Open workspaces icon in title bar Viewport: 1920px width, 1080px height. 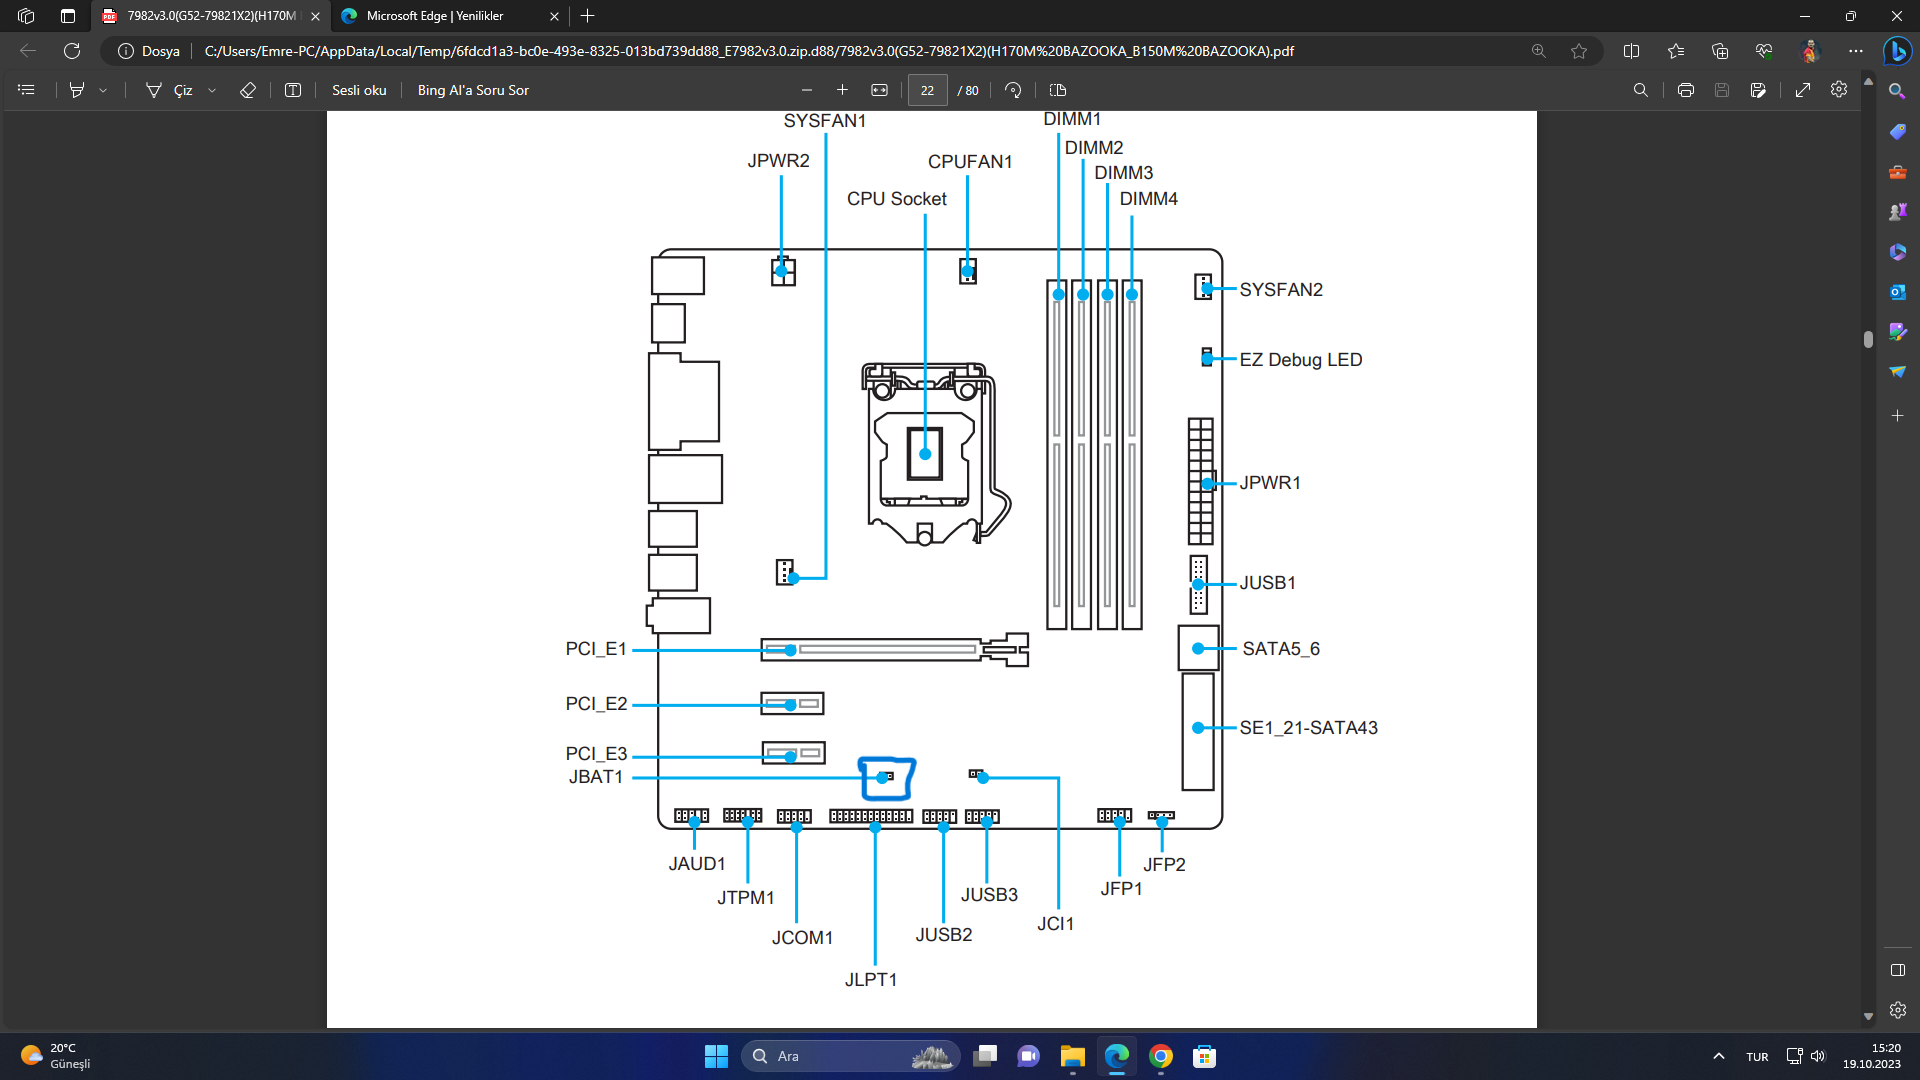(x=26, y=16)
